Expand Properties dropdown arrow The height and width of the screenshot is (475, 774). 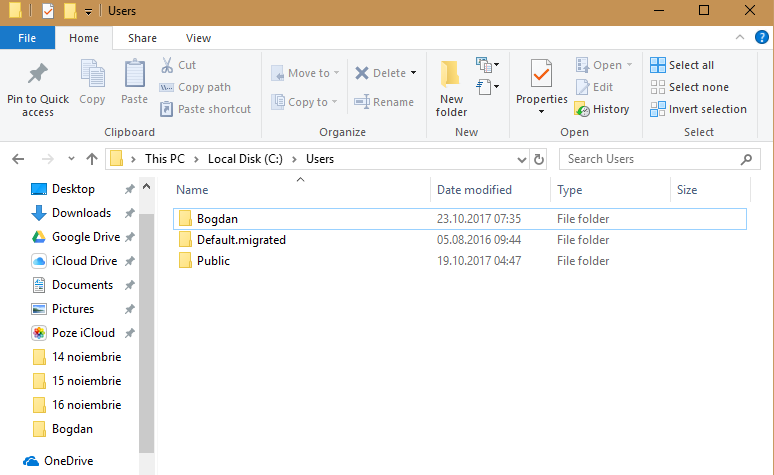[542, 112]
